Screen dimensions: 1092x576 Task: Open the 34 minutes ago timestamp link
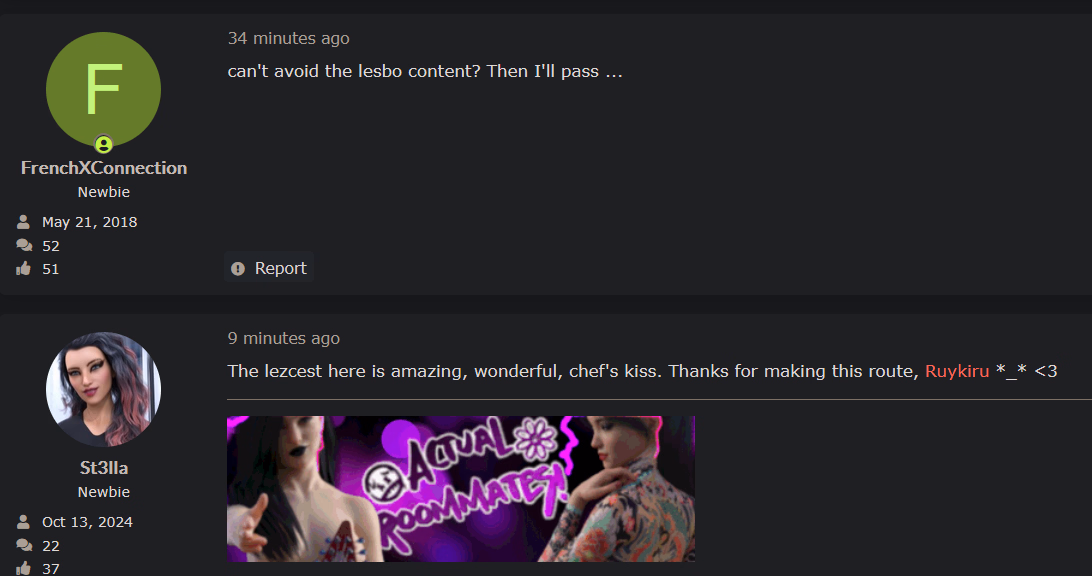point(288,38)
